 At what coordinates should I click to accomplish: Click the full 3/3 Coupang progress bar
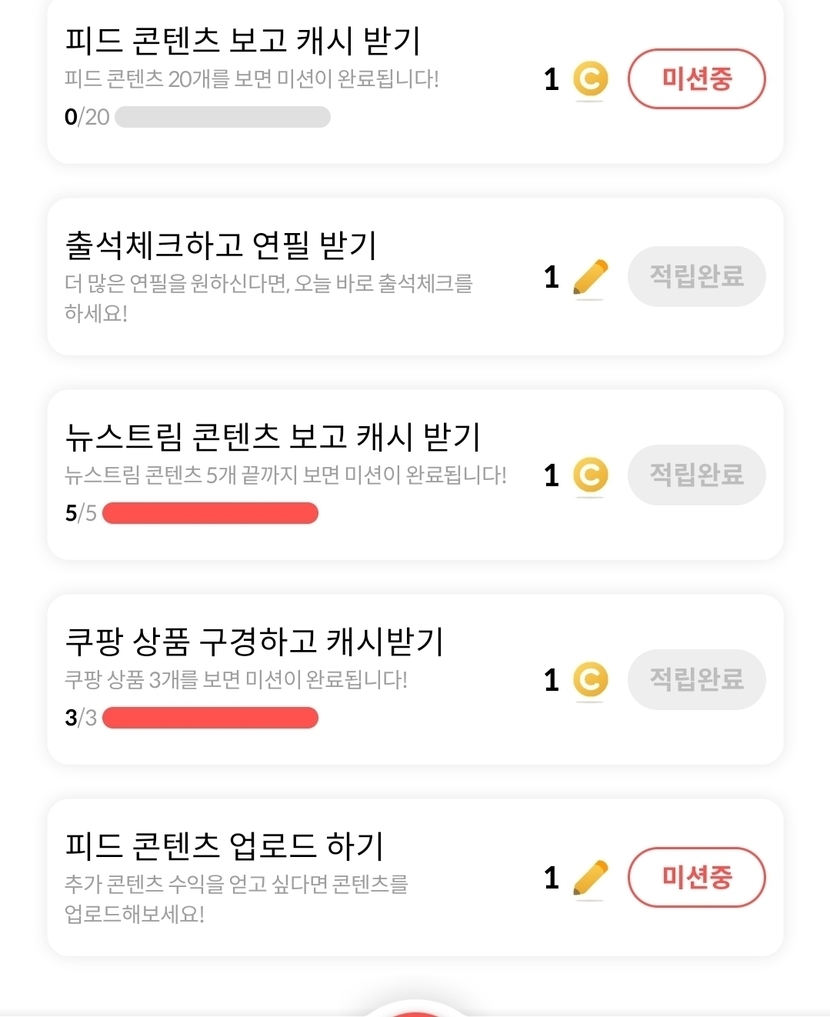click(210, 718)
